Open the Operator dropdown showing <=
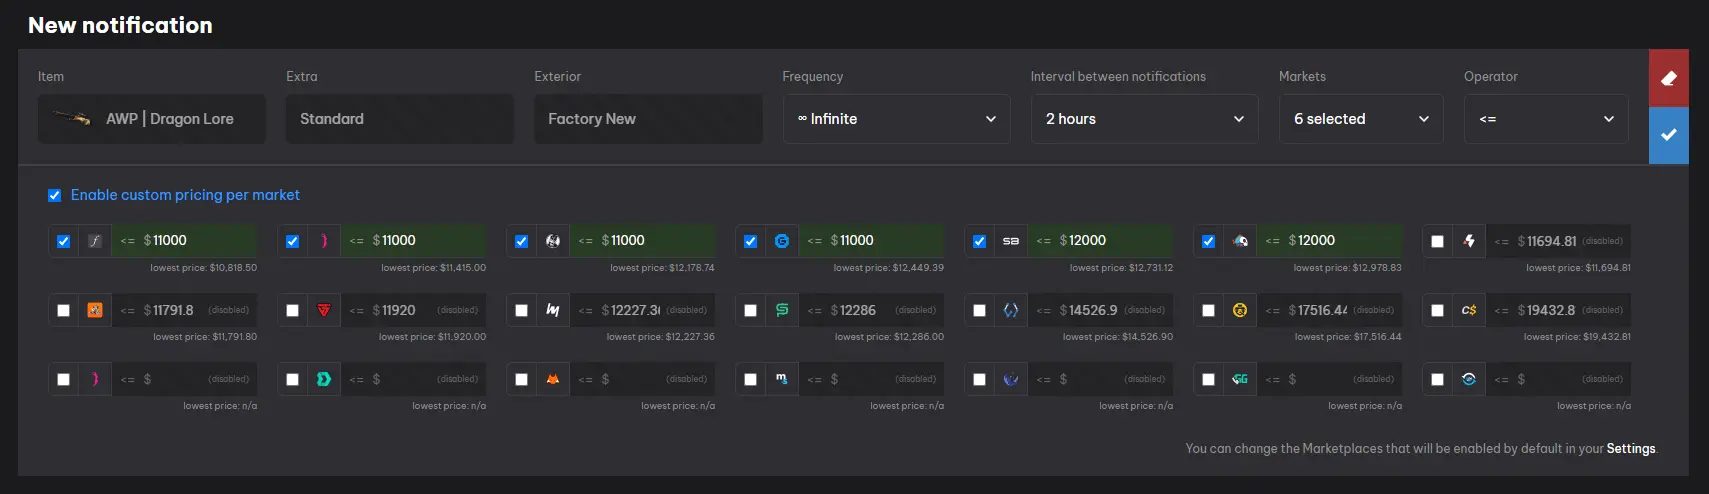Image resolution: width=1709 pixels, height=494 pixels. click(1546, 119)
